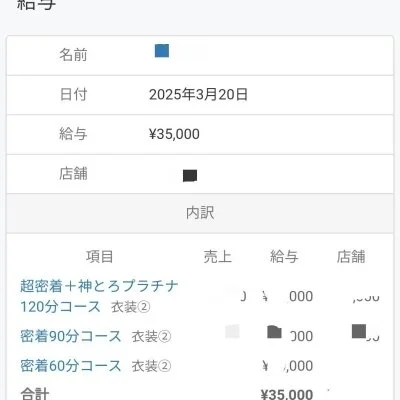Open the 密着90分コース link
Image resolution: width=400 pixels, height=400 pixels.
[x=71, y=336]
